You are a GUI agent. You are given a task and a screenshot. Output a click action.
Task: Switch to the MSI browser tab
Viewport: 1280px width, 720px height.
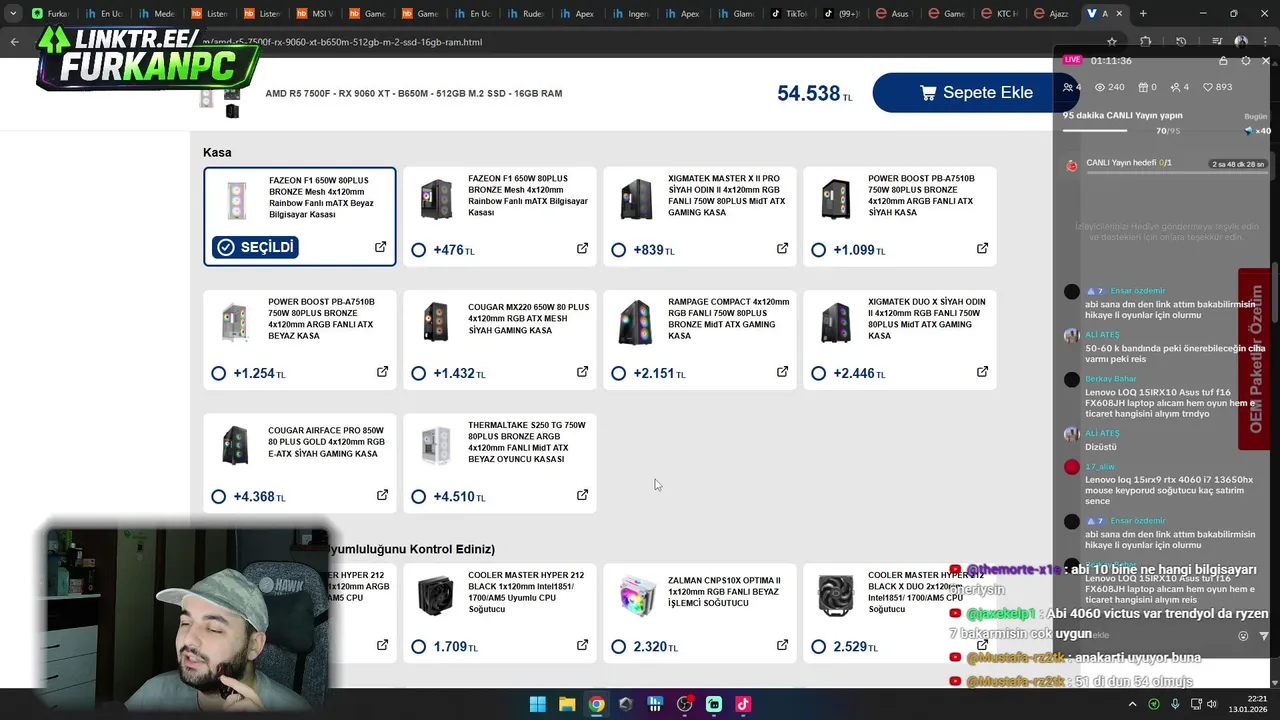316,14
